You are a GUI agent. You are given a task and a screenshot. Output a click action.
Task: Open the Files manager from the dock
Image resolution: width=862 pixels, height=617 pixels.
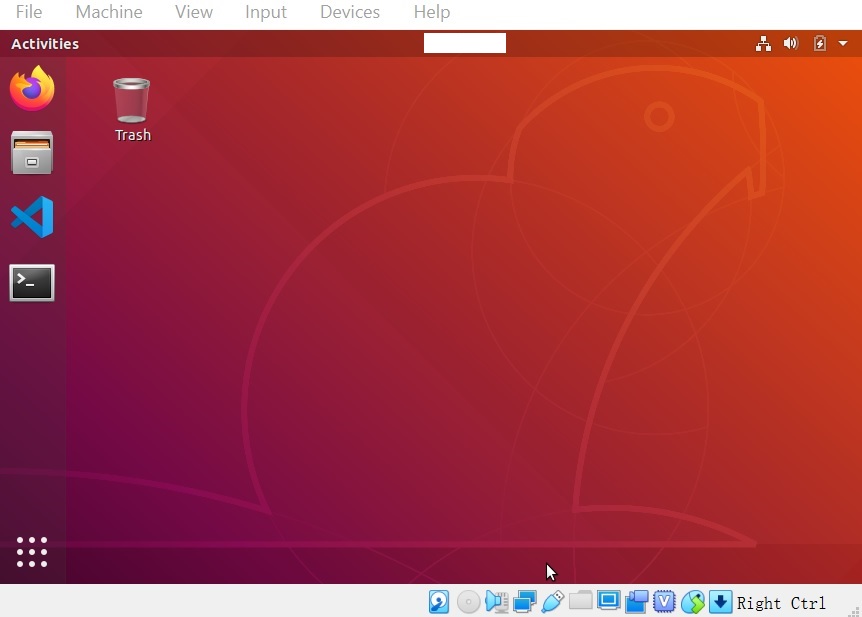32,152
